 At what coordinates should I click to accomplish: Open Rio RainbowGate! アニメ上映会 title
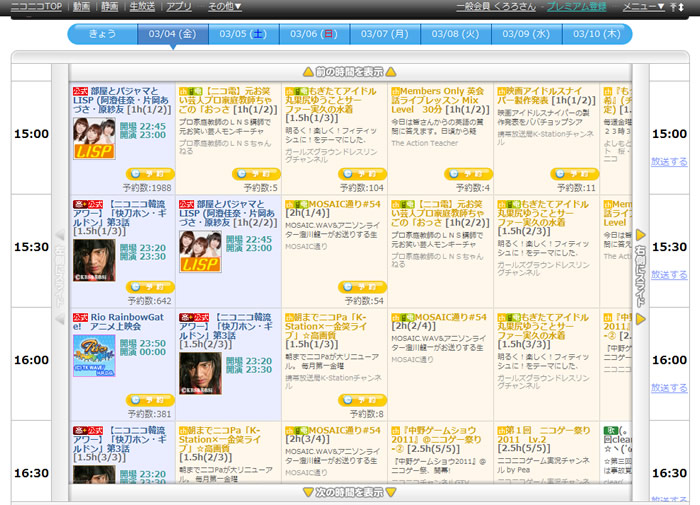pos(119,321)
